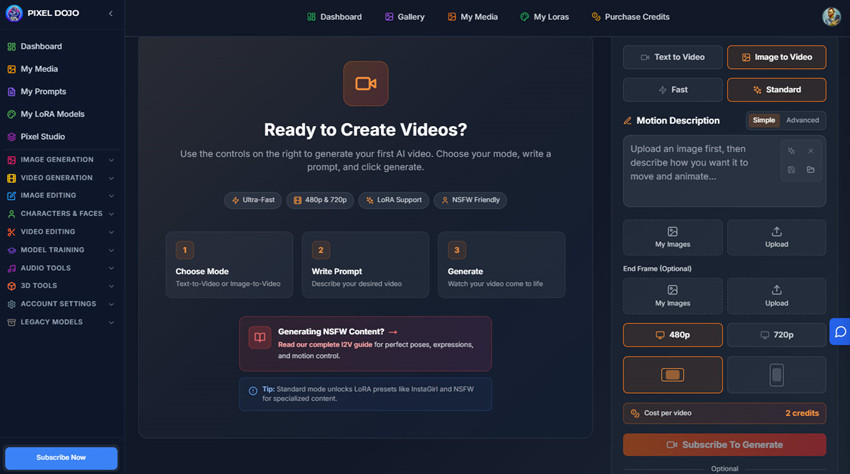850x474 pixels.
Task: Choose portrait aspect ratio
Action: pyautogui.click(x=776, y=375)
